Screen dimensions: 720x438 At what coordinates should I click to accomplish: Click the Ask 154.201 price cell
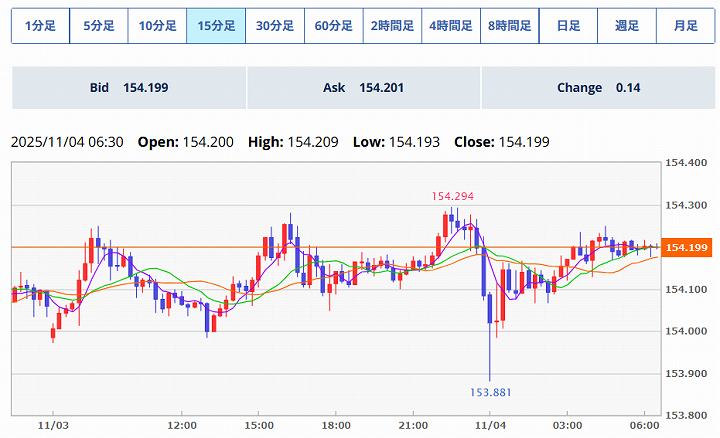point(363,88)
